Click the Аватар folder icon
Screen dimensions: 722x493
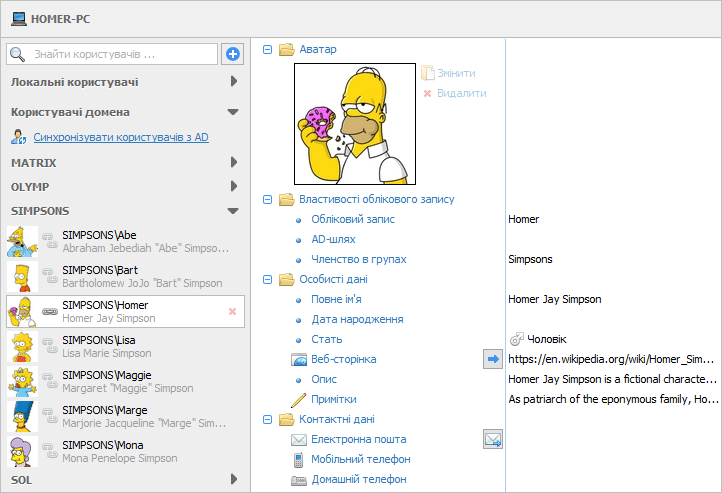pyautogui.click(x=286, y=49)
